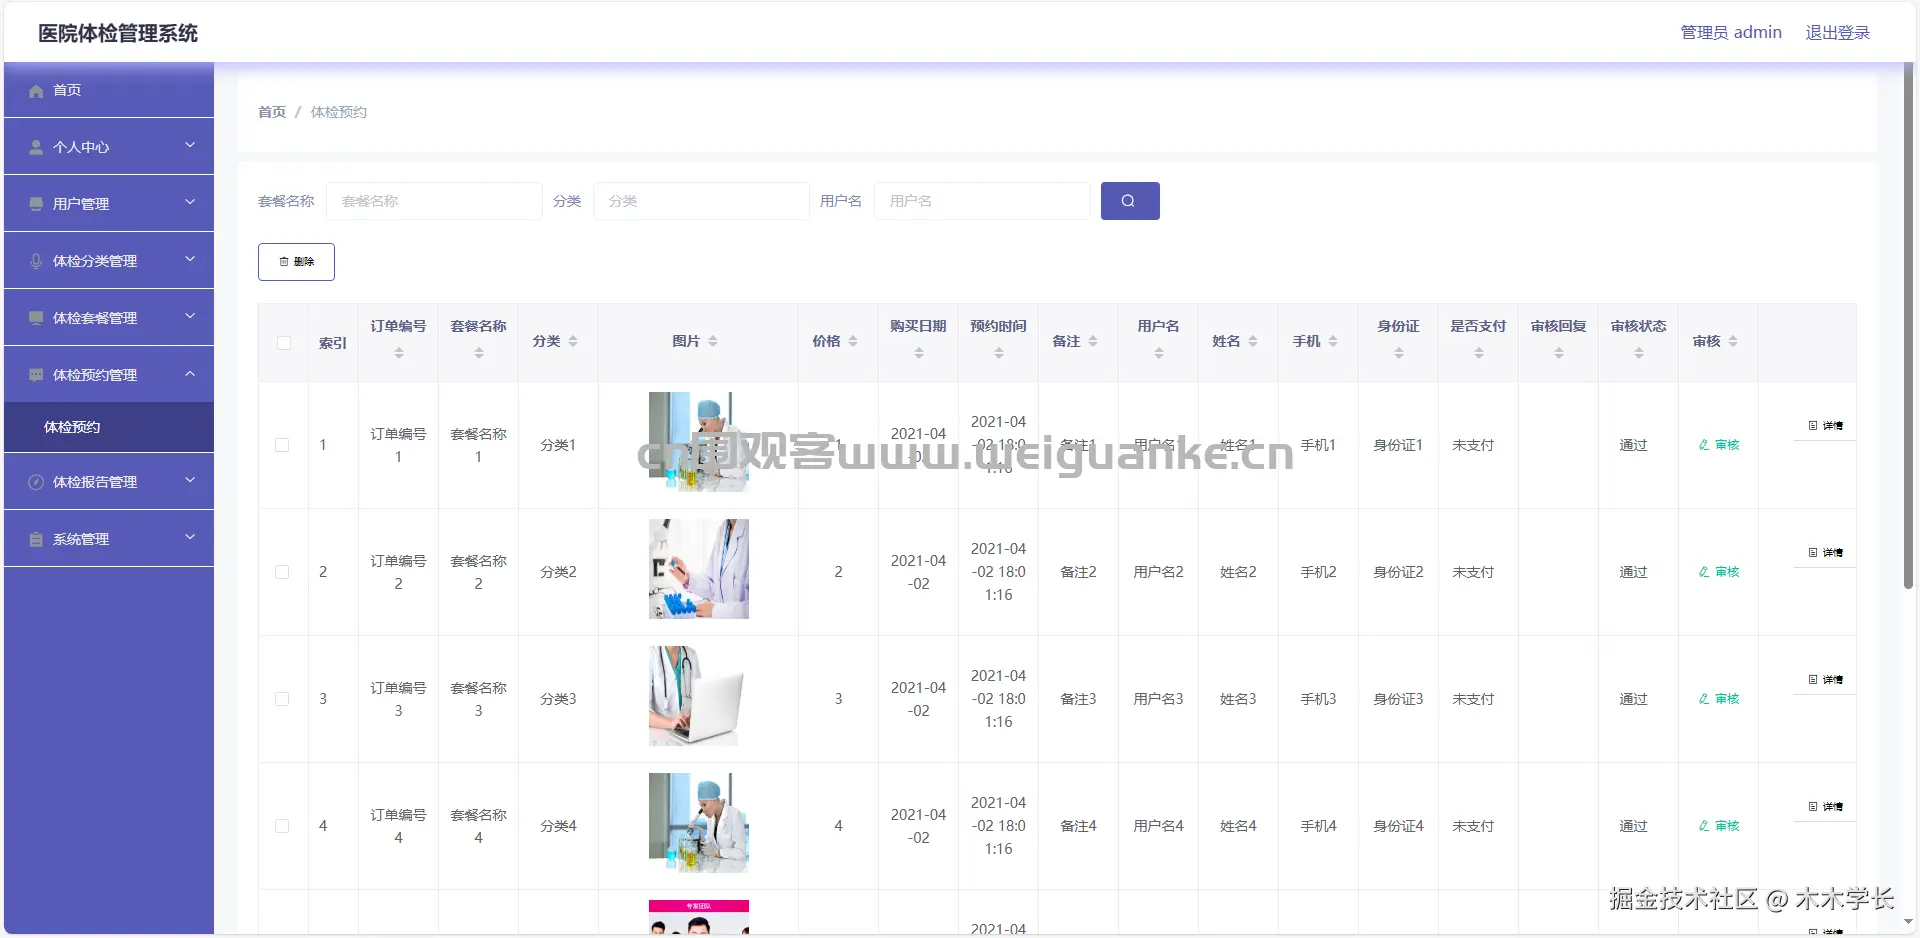This screenshot has height=938, width=1920.
Task: Click the page vertical scrollbar thumb
Action: click(1909, 325)
